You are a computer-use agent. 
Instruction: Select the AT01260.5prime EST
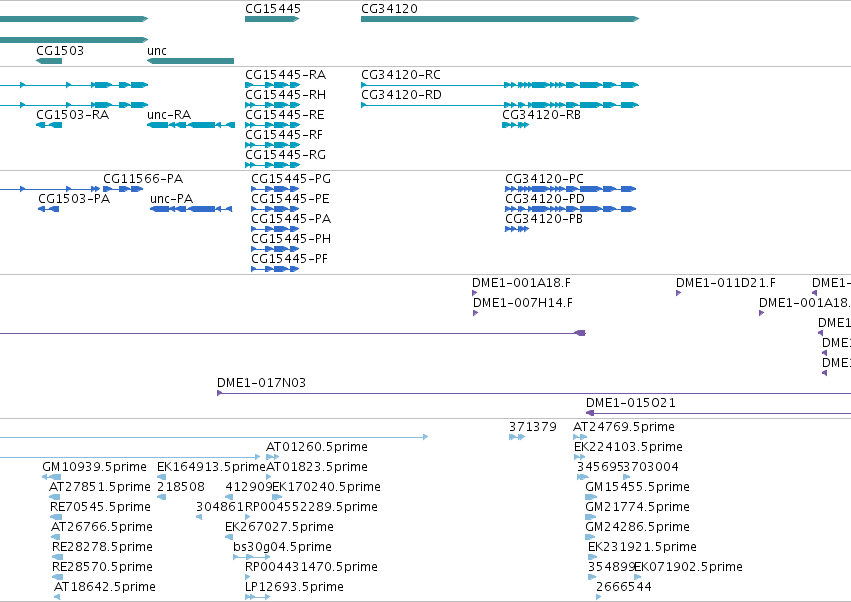(273, 457)
